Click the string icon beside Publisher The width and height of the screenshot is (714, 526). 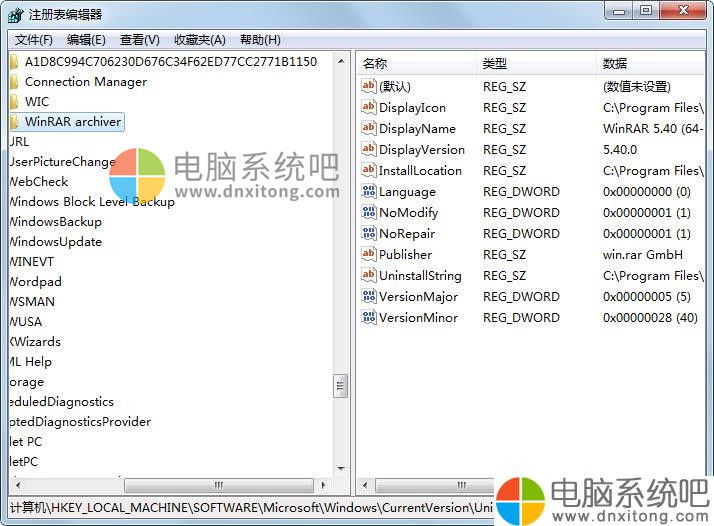[368, 254]
